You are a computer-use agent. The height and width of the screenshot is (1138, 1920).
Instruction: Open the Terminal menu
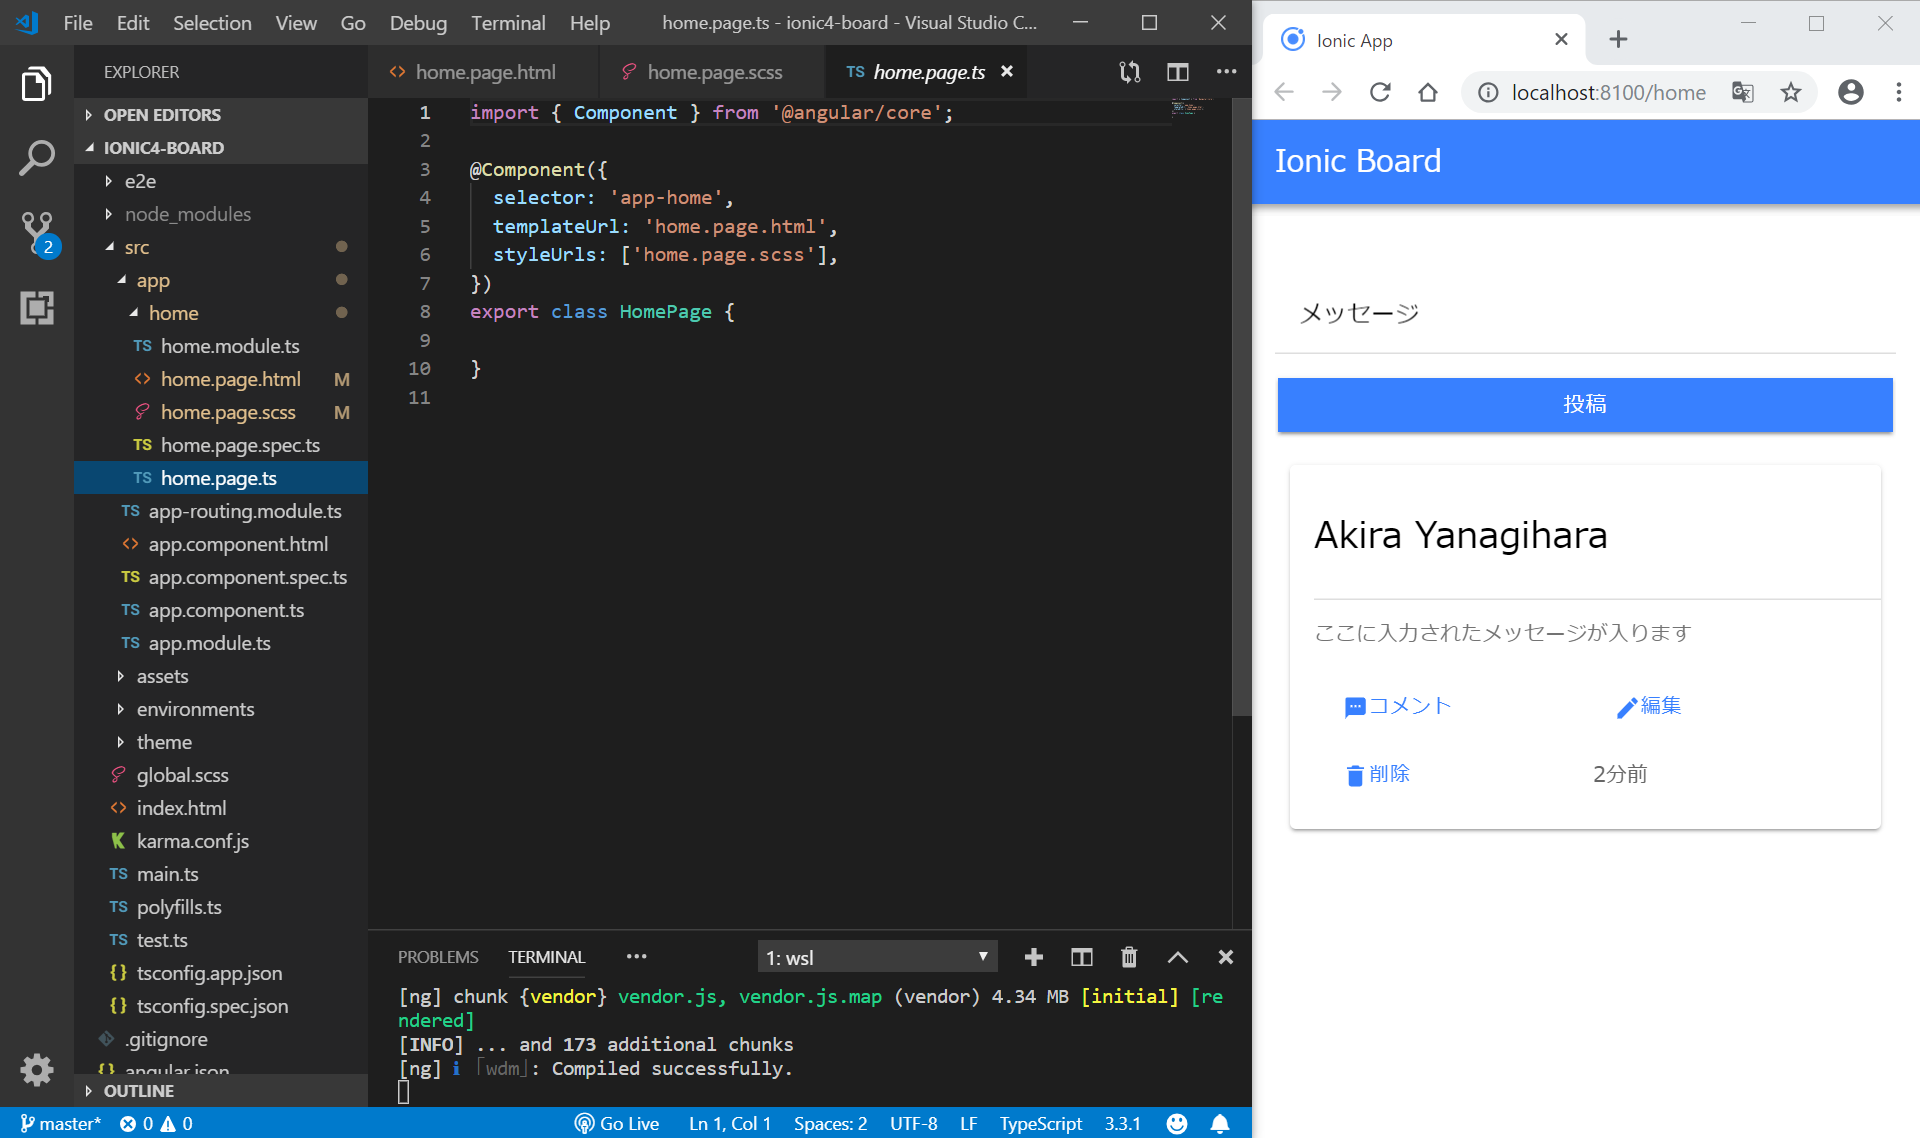pyautogui.click(x=508, y=22)
